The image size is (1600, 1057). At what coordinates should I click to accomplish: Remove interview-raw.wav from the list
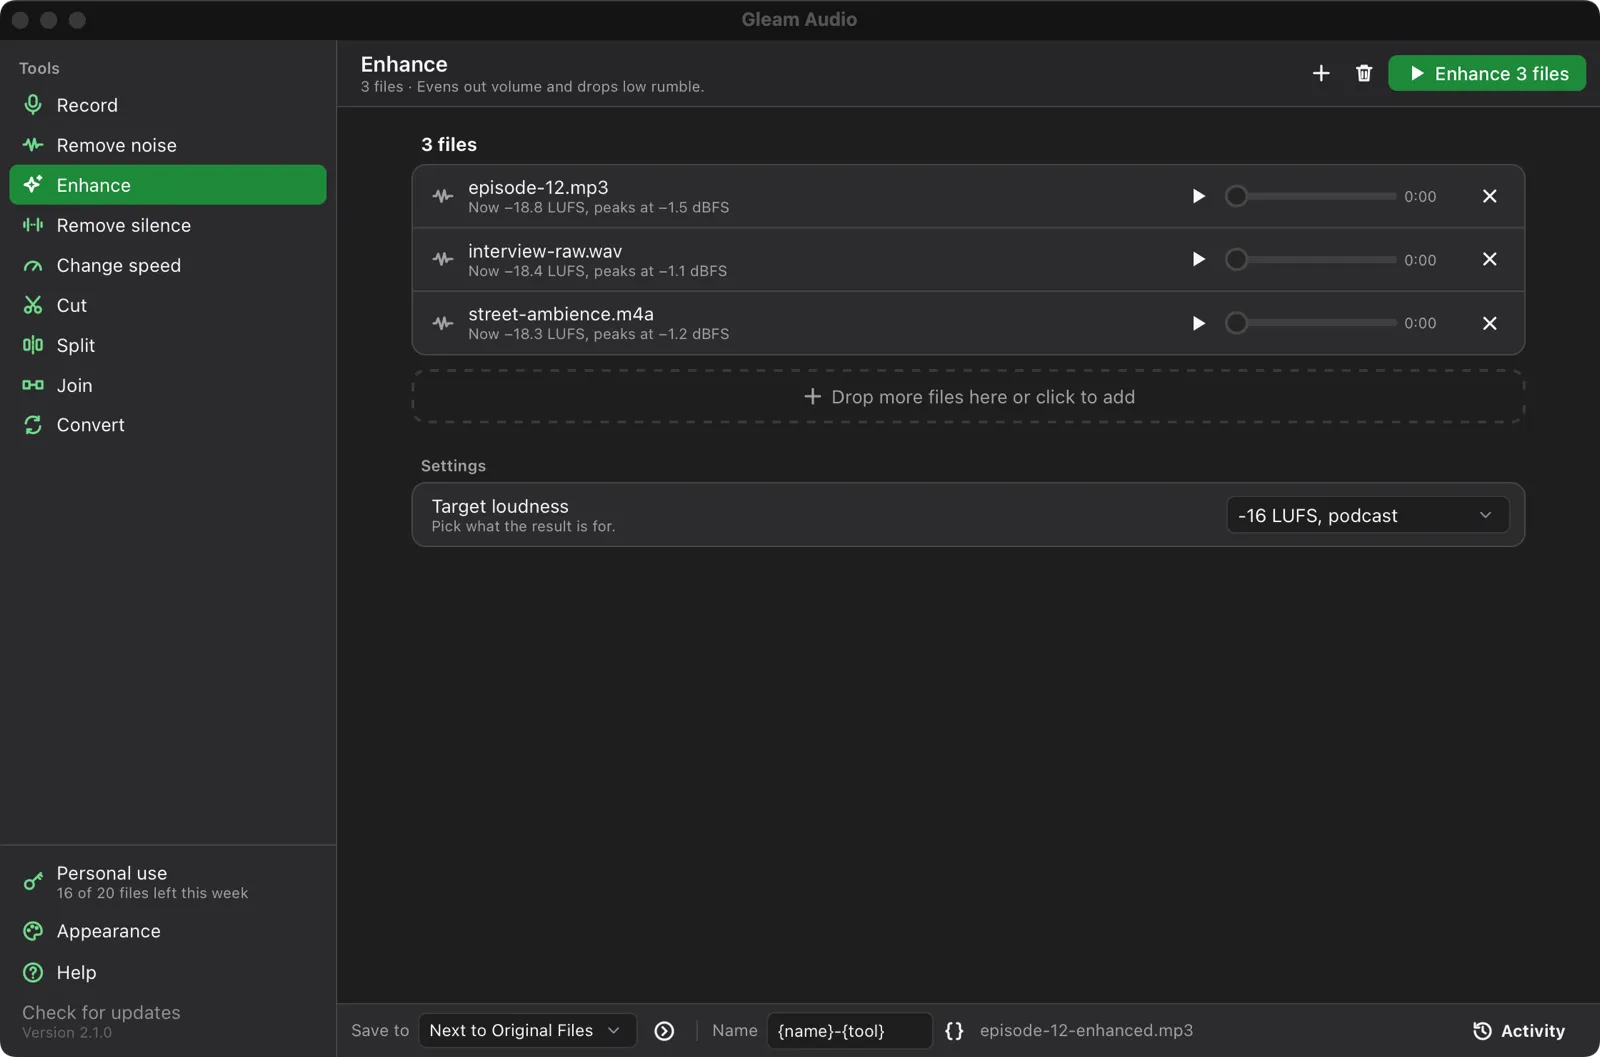pos(1490,259)
